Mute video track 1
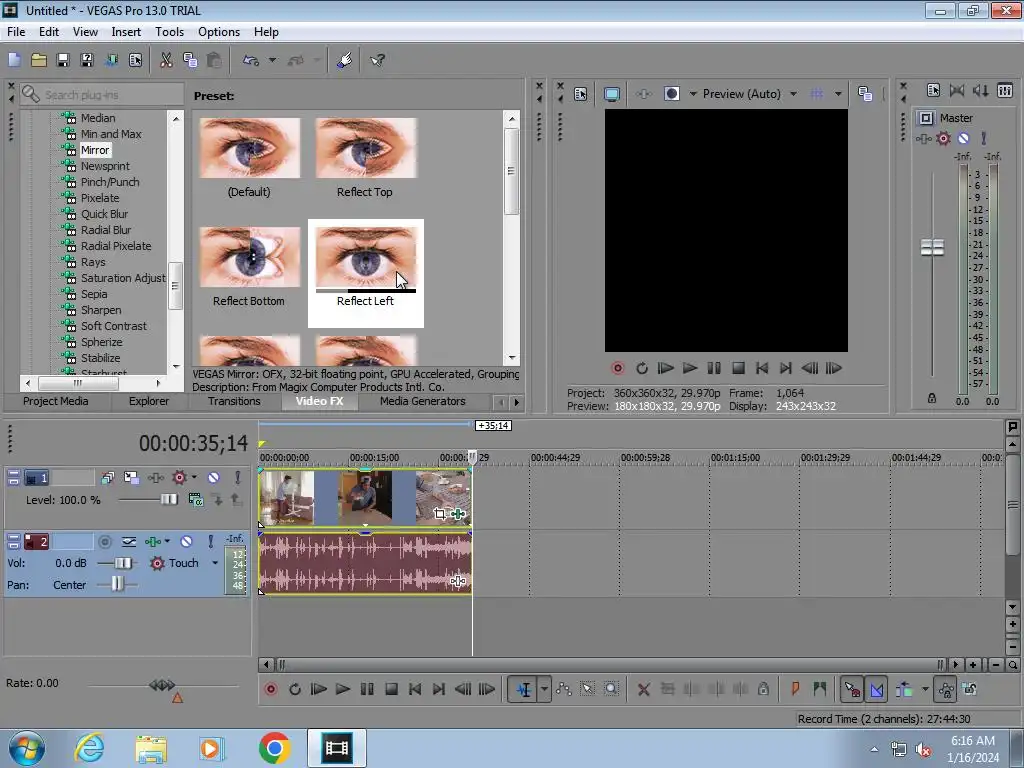This screenshot has height=768, width=1024. click(214, 478)
